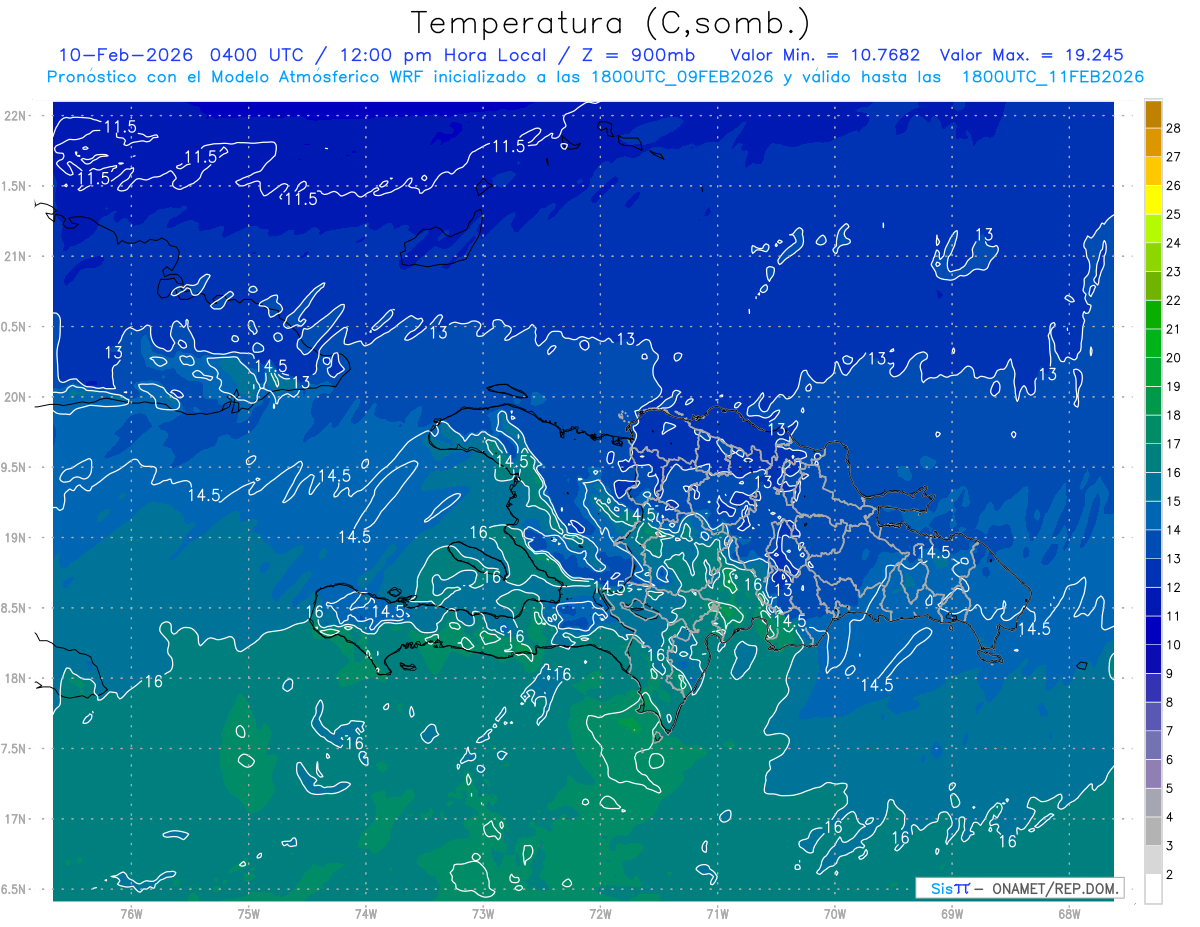Click the 68W longitude axis label

[x=1069, y=914]
